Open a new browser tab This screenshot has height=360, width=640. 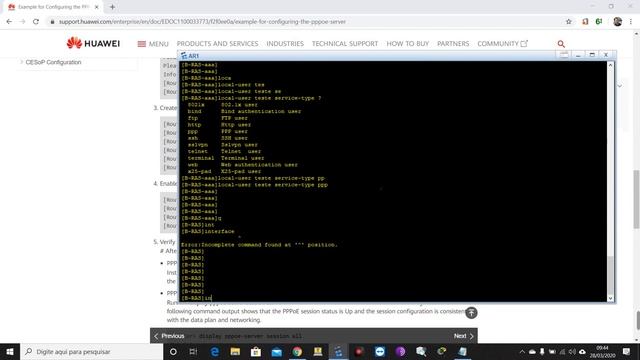(x=112, y=7)
